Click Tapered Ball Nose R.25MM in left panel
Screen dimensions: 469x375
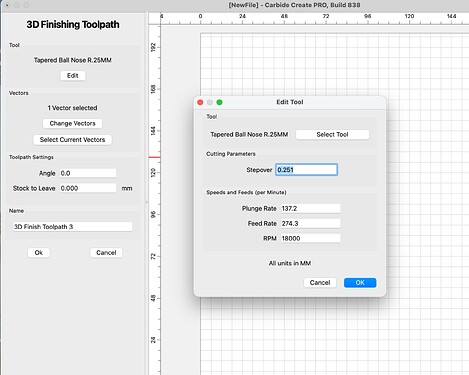coord(73,60)
